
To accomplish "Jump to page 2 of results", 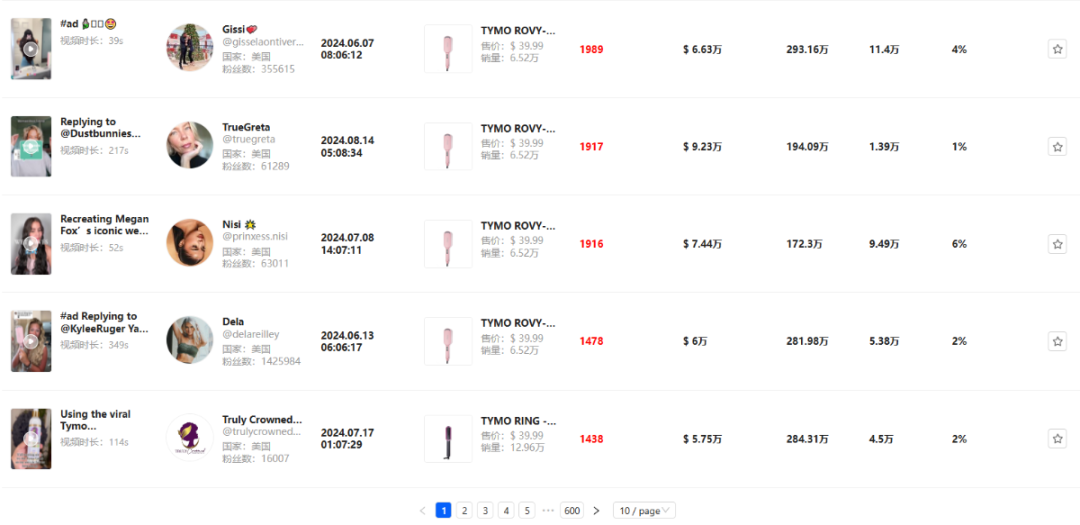I will (464, 510).
